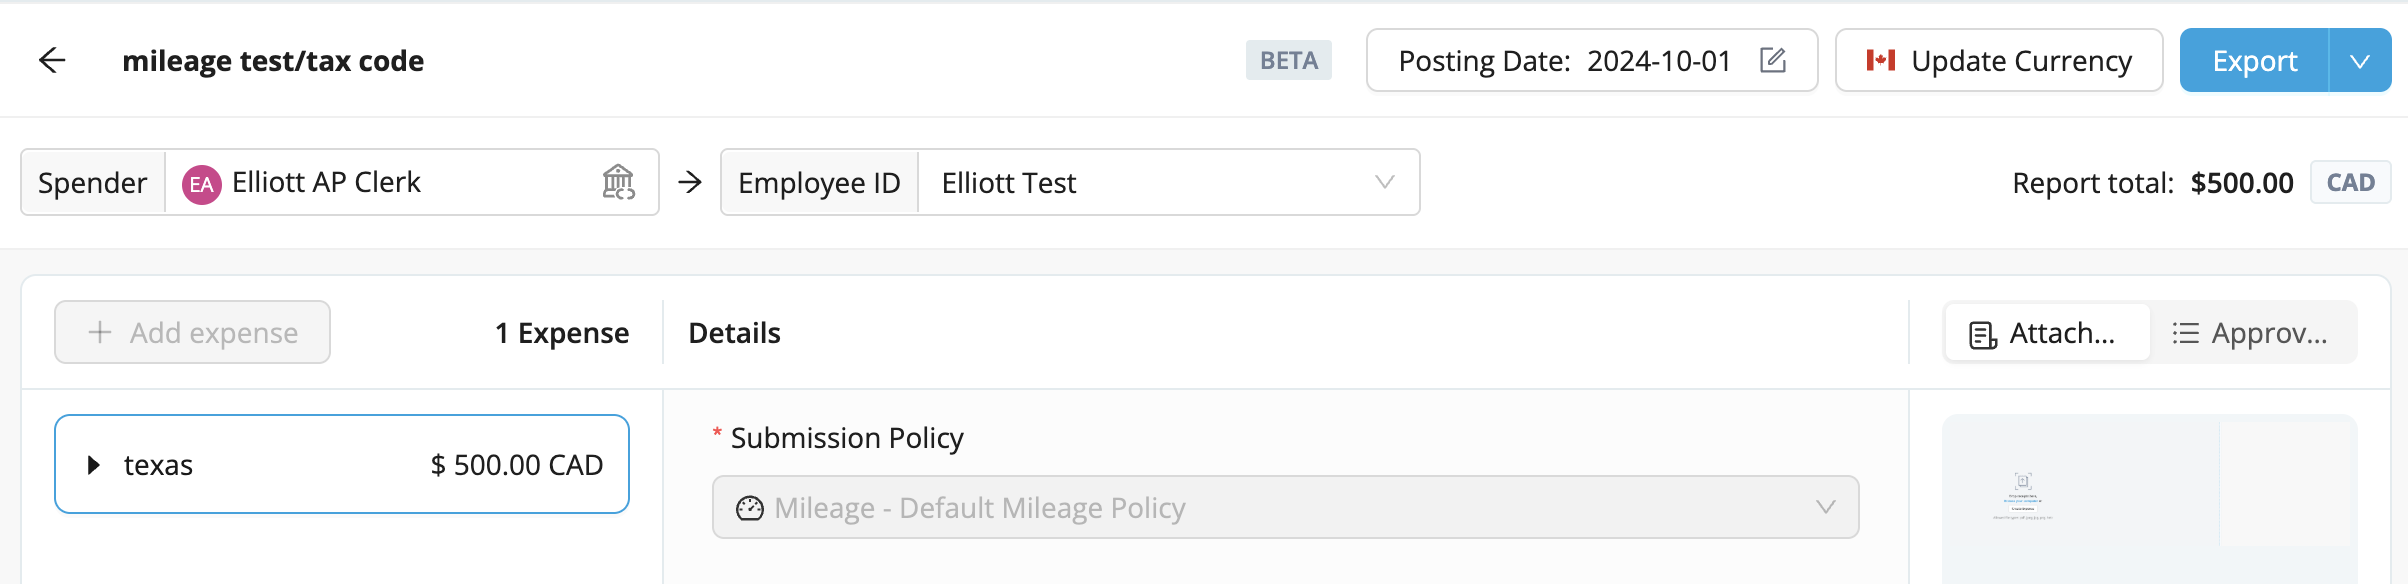
Task: Click the Canadian flag icon
Action: [x=1881, y=60]
